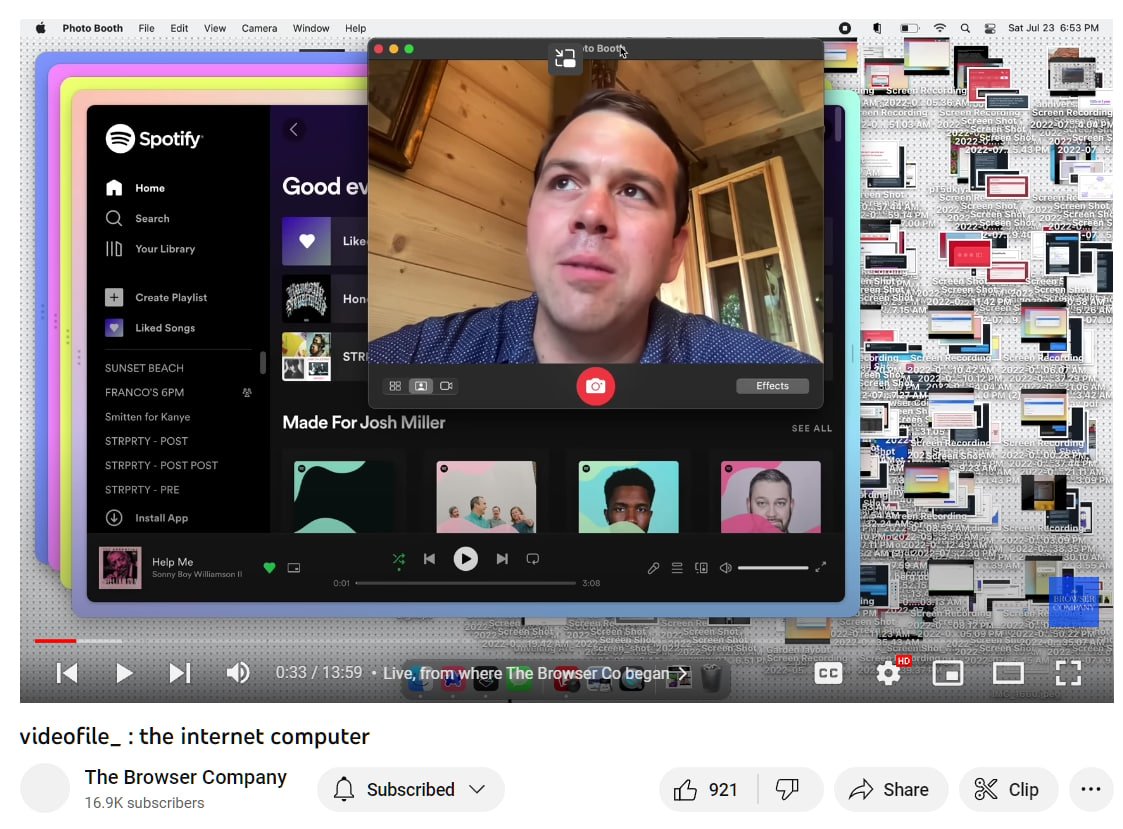The image size is (1123, 829).
Task: Open the Photo Booth Effects button
Action: (x=772, y=386)
